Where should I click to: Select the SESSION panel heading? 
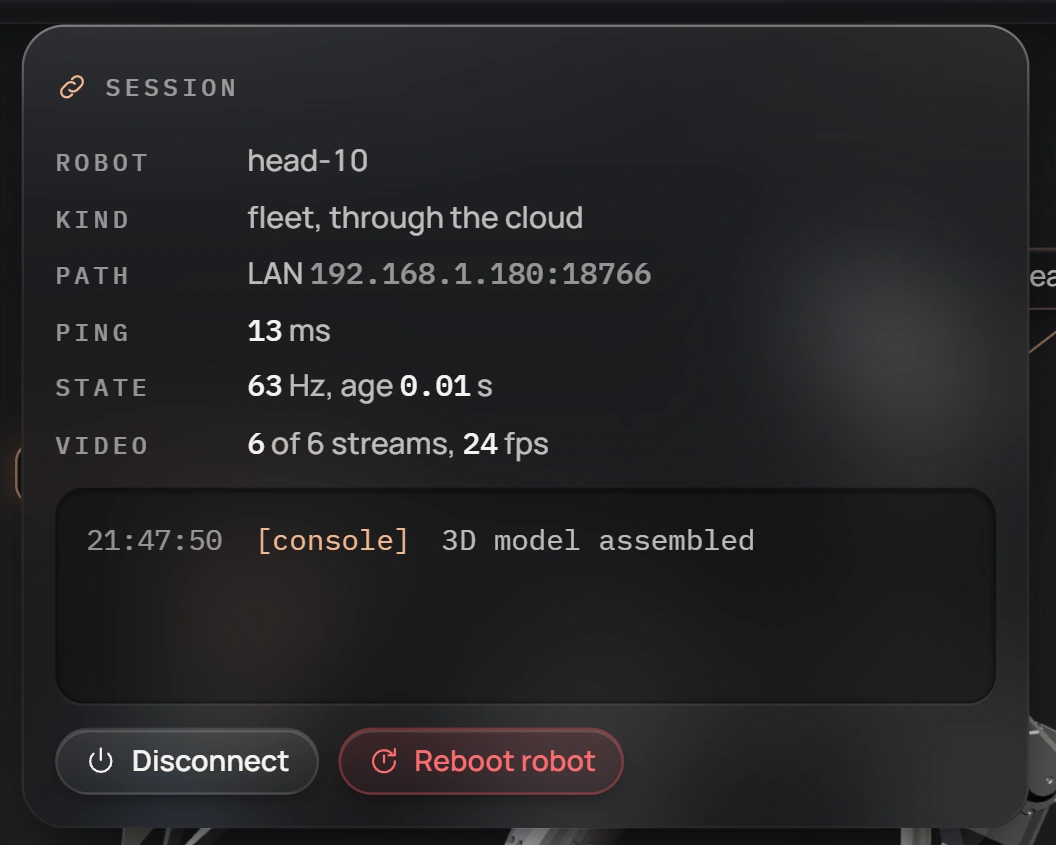(171, 88)
